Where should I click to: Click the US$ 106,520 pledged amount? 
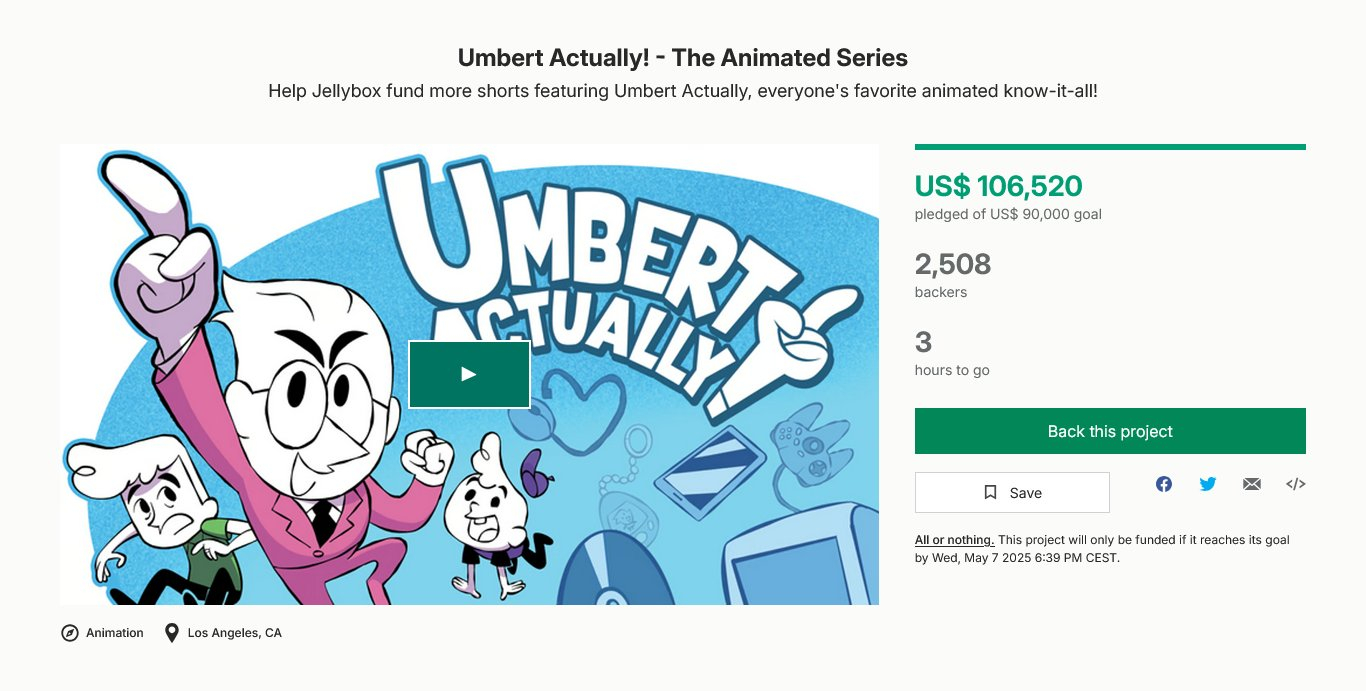pyautogui.click(x=998, y=186)
